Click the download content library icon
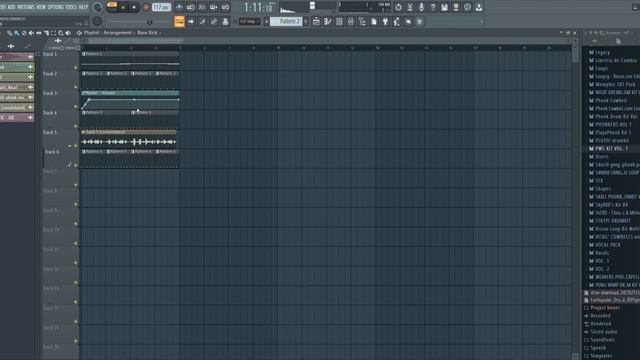The image size is (640, 360). click(479, 7)
